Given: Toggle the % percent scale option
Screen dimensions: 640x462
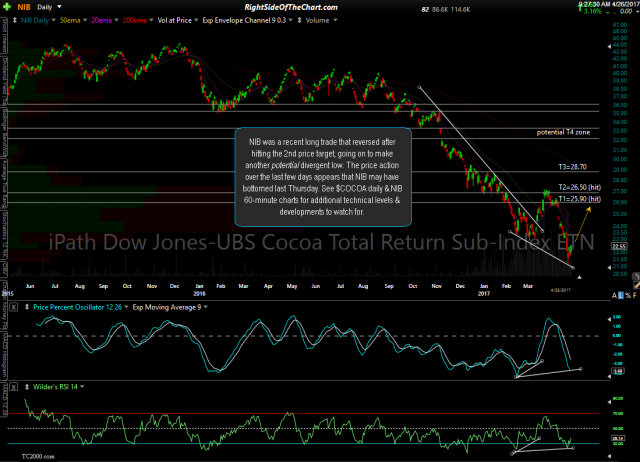Looking at the screenshot, I should [628, 295].
